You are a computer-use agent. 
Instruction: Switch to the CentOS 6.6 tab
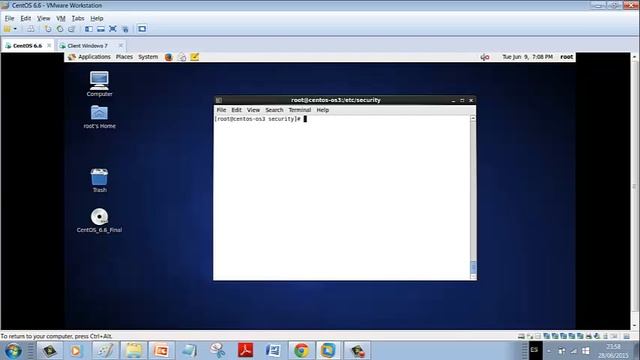pyautogui.click(x=27, y=46)
